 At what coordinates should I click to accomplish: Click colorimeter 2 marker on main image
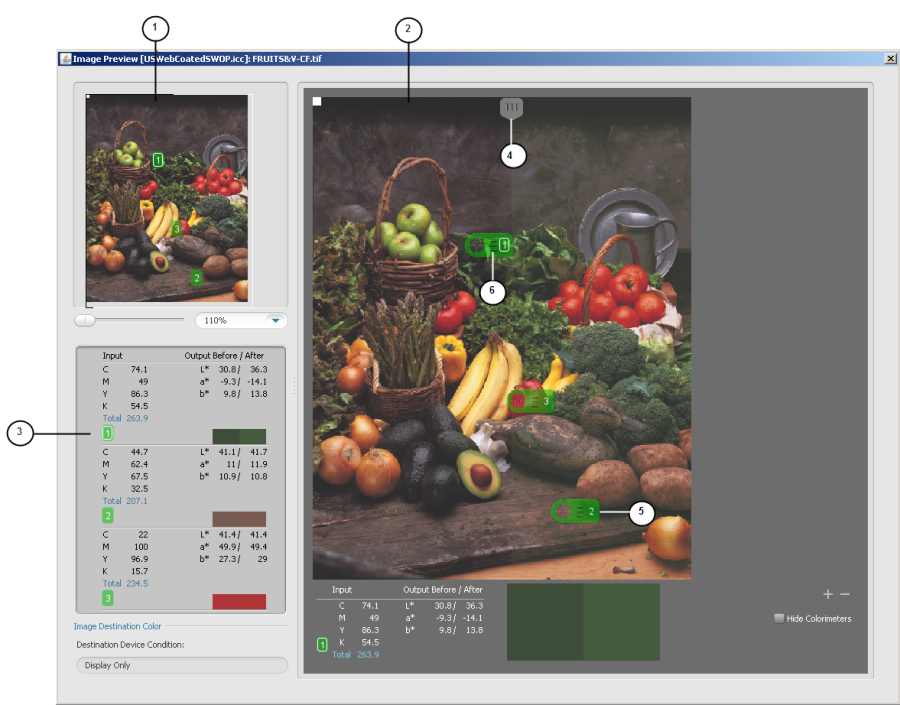pyautogui.click(x=575, y=511)
